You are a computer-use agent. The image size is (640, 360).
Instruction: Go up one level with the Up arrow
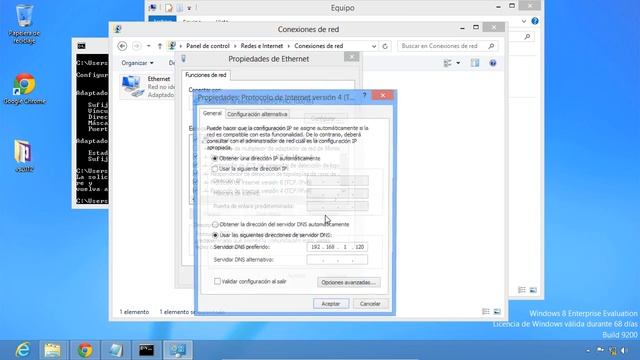tap(160, 46)
